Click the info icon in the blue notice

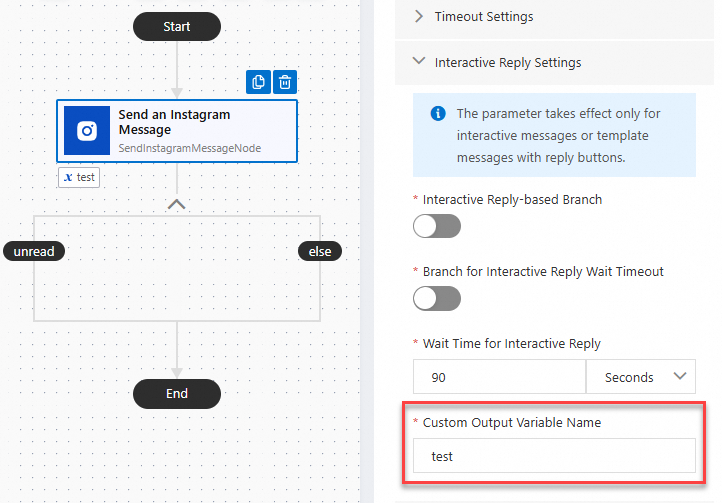[x=438, y=113]
